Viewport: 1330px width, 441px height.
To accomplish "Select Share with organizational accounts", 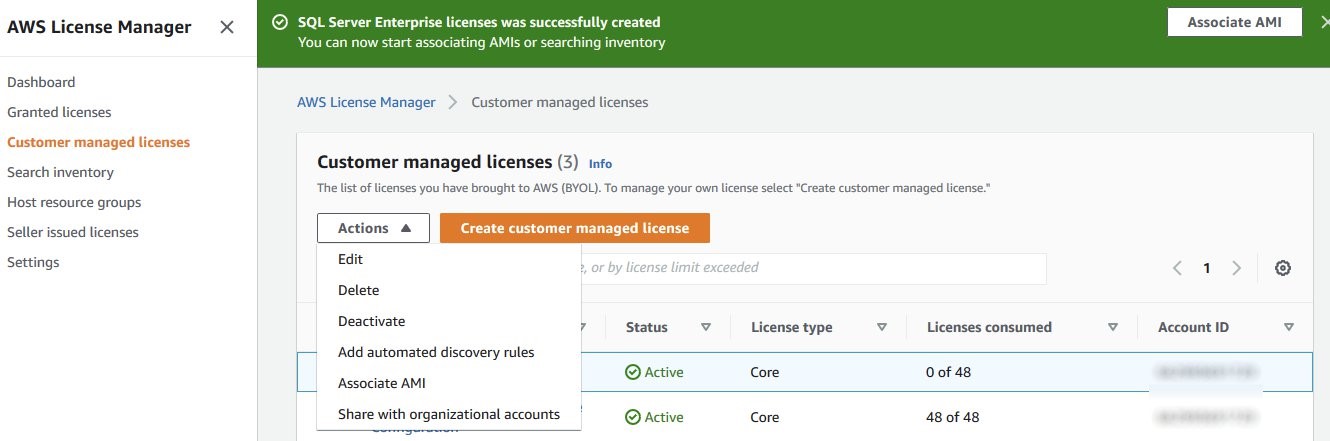I will tap(449, 414).
